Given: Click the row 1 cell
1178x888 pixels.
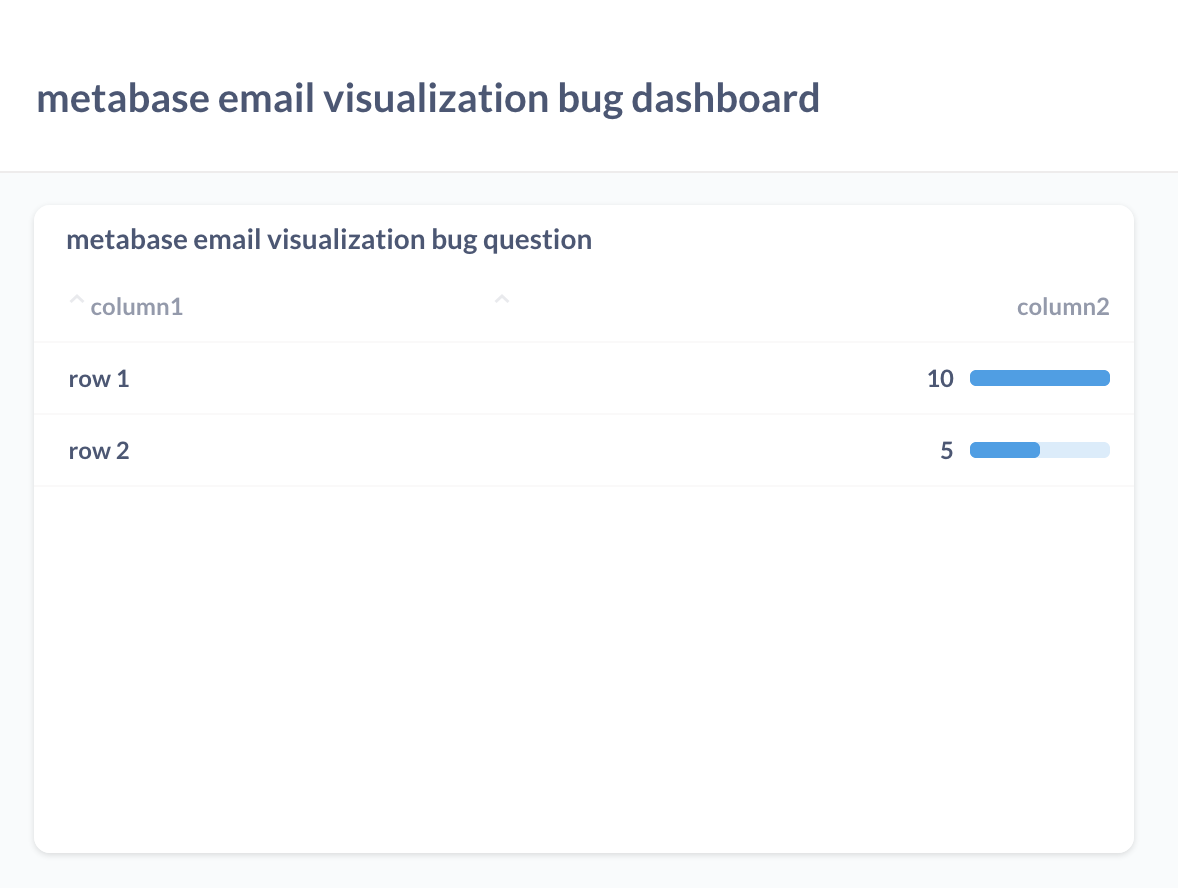Looking at the screenshot, I should [98, 378].
